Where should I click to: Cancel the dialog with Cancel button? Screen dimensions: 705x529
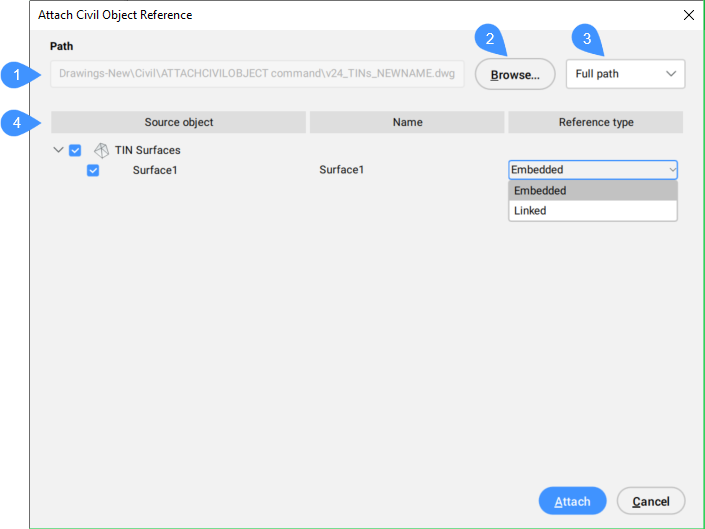pyautogui.click(x=650, y=501)
